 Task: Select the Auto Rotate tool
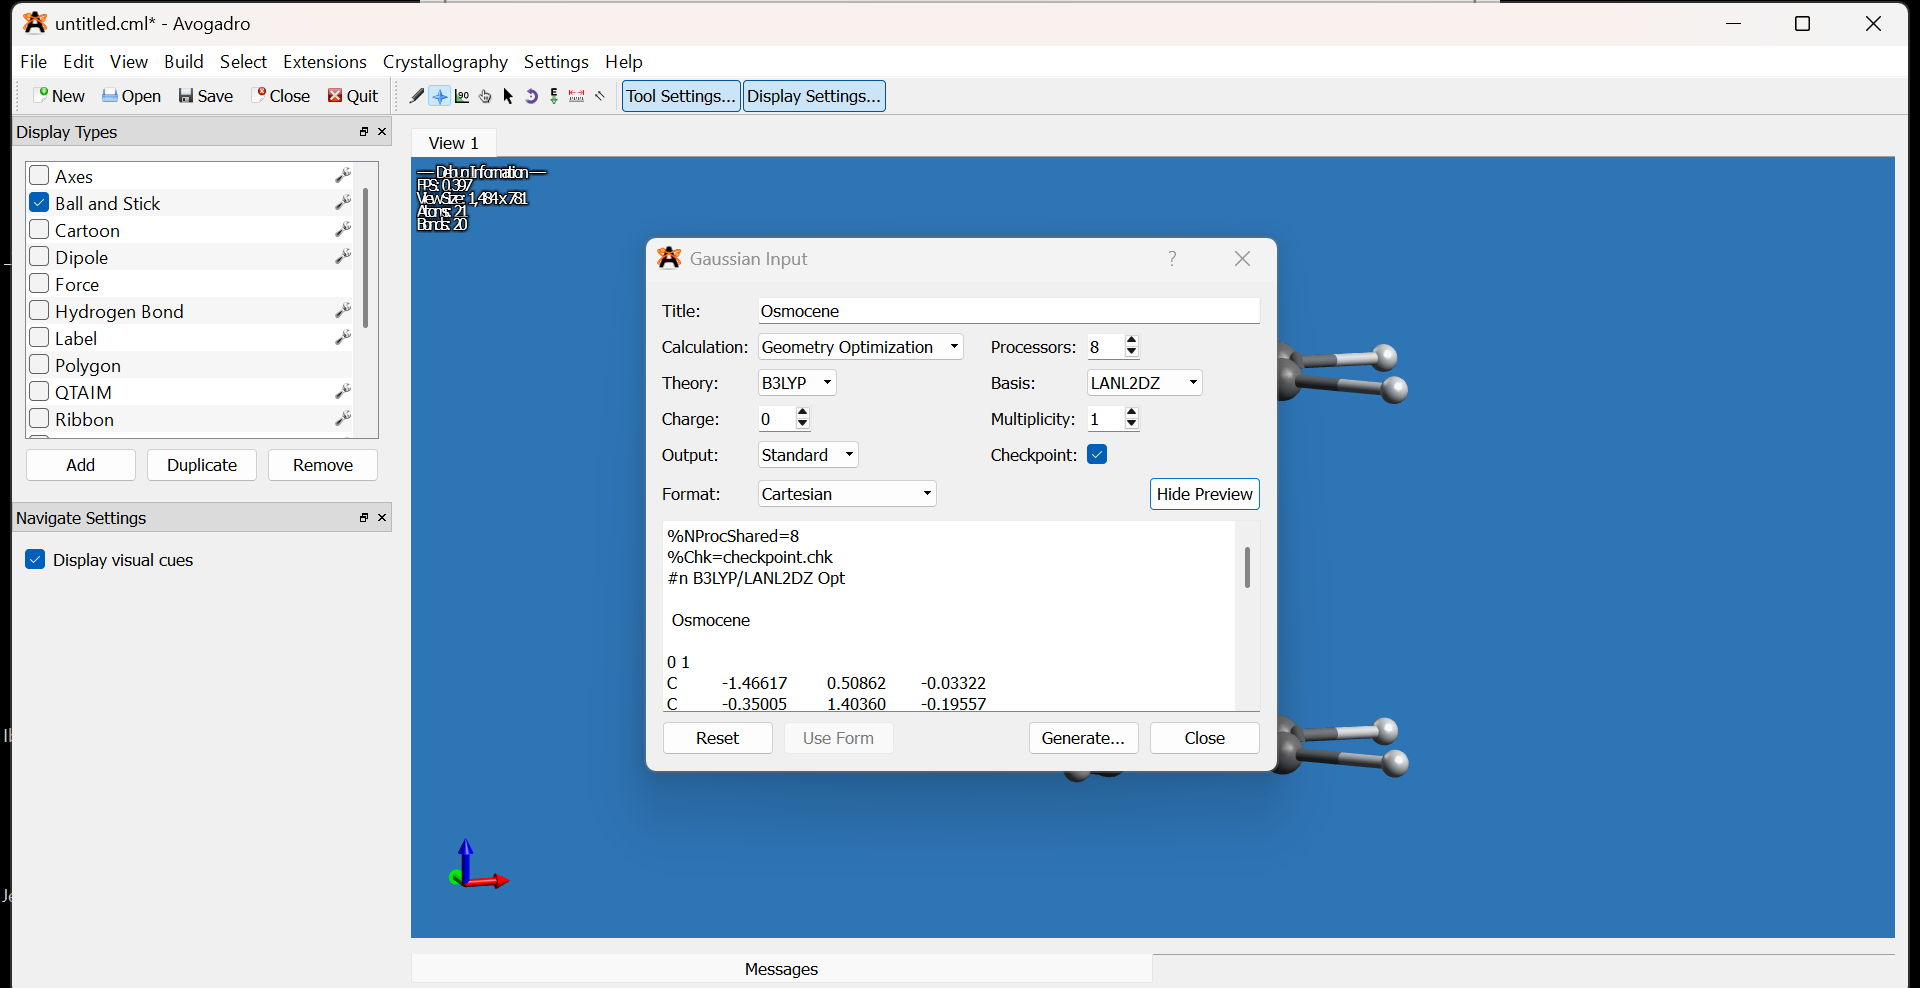coord(531,96)
